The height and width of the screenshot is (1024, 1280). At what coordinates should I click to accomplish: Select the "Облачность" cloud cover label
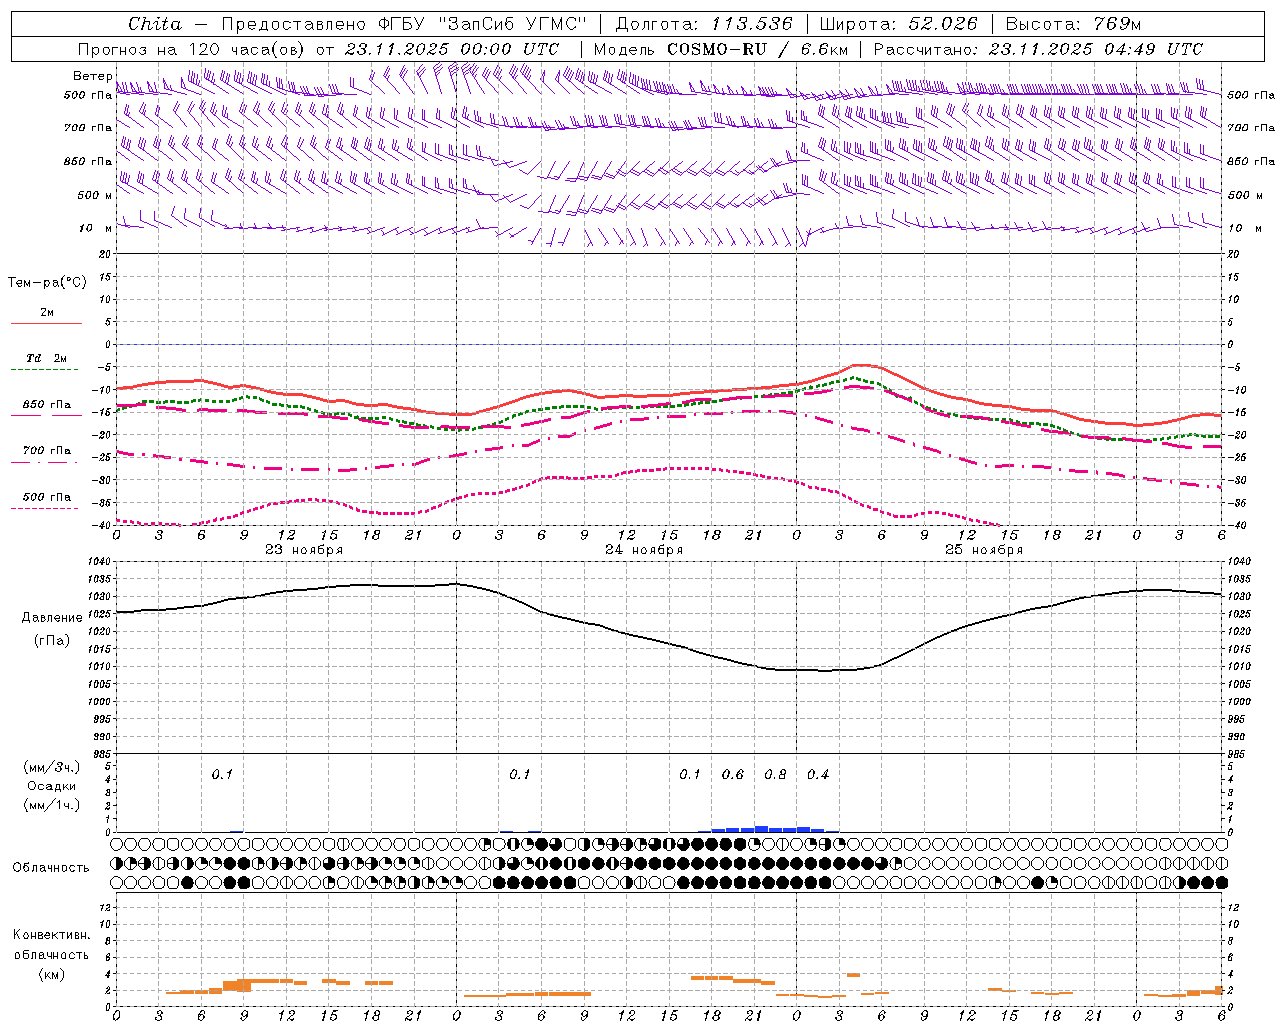click(51, 868)
